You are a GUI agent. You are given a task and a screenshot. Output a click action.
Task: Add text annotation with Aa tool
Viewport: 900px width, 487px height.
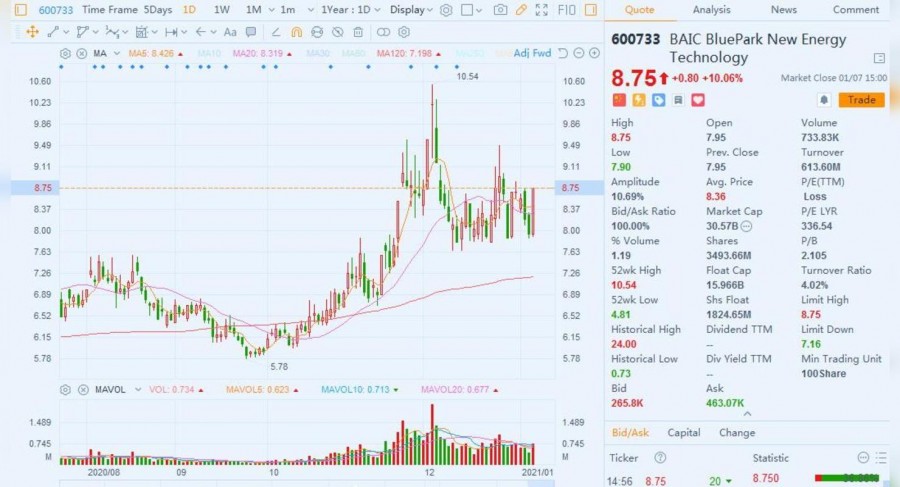pos(230,32)
